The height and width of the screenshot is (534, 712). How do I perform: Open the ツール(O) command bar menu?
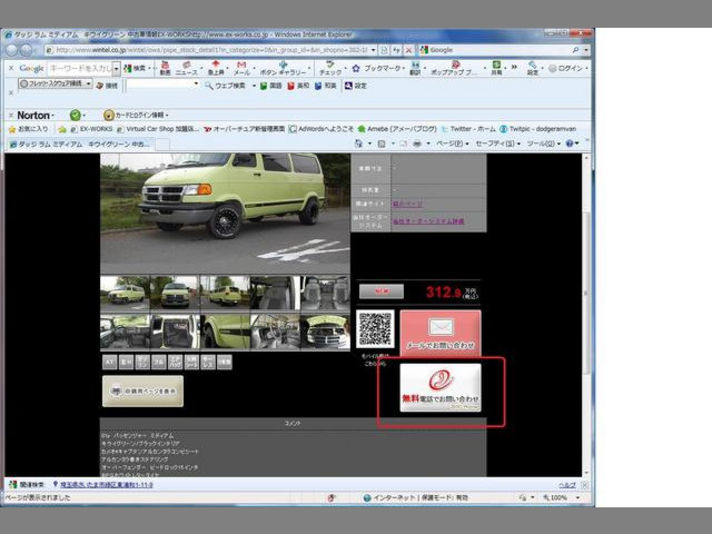click(543, 143)
